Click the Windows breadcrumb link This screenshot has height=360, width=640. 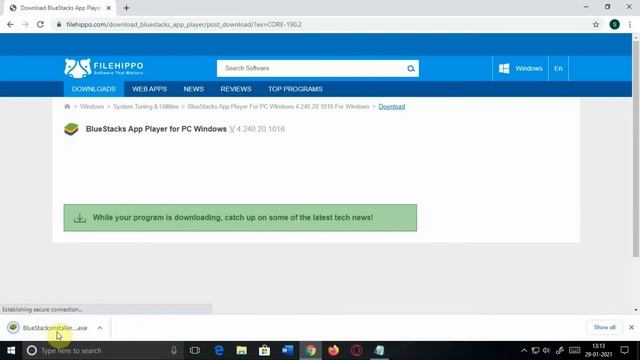(92, 107)
